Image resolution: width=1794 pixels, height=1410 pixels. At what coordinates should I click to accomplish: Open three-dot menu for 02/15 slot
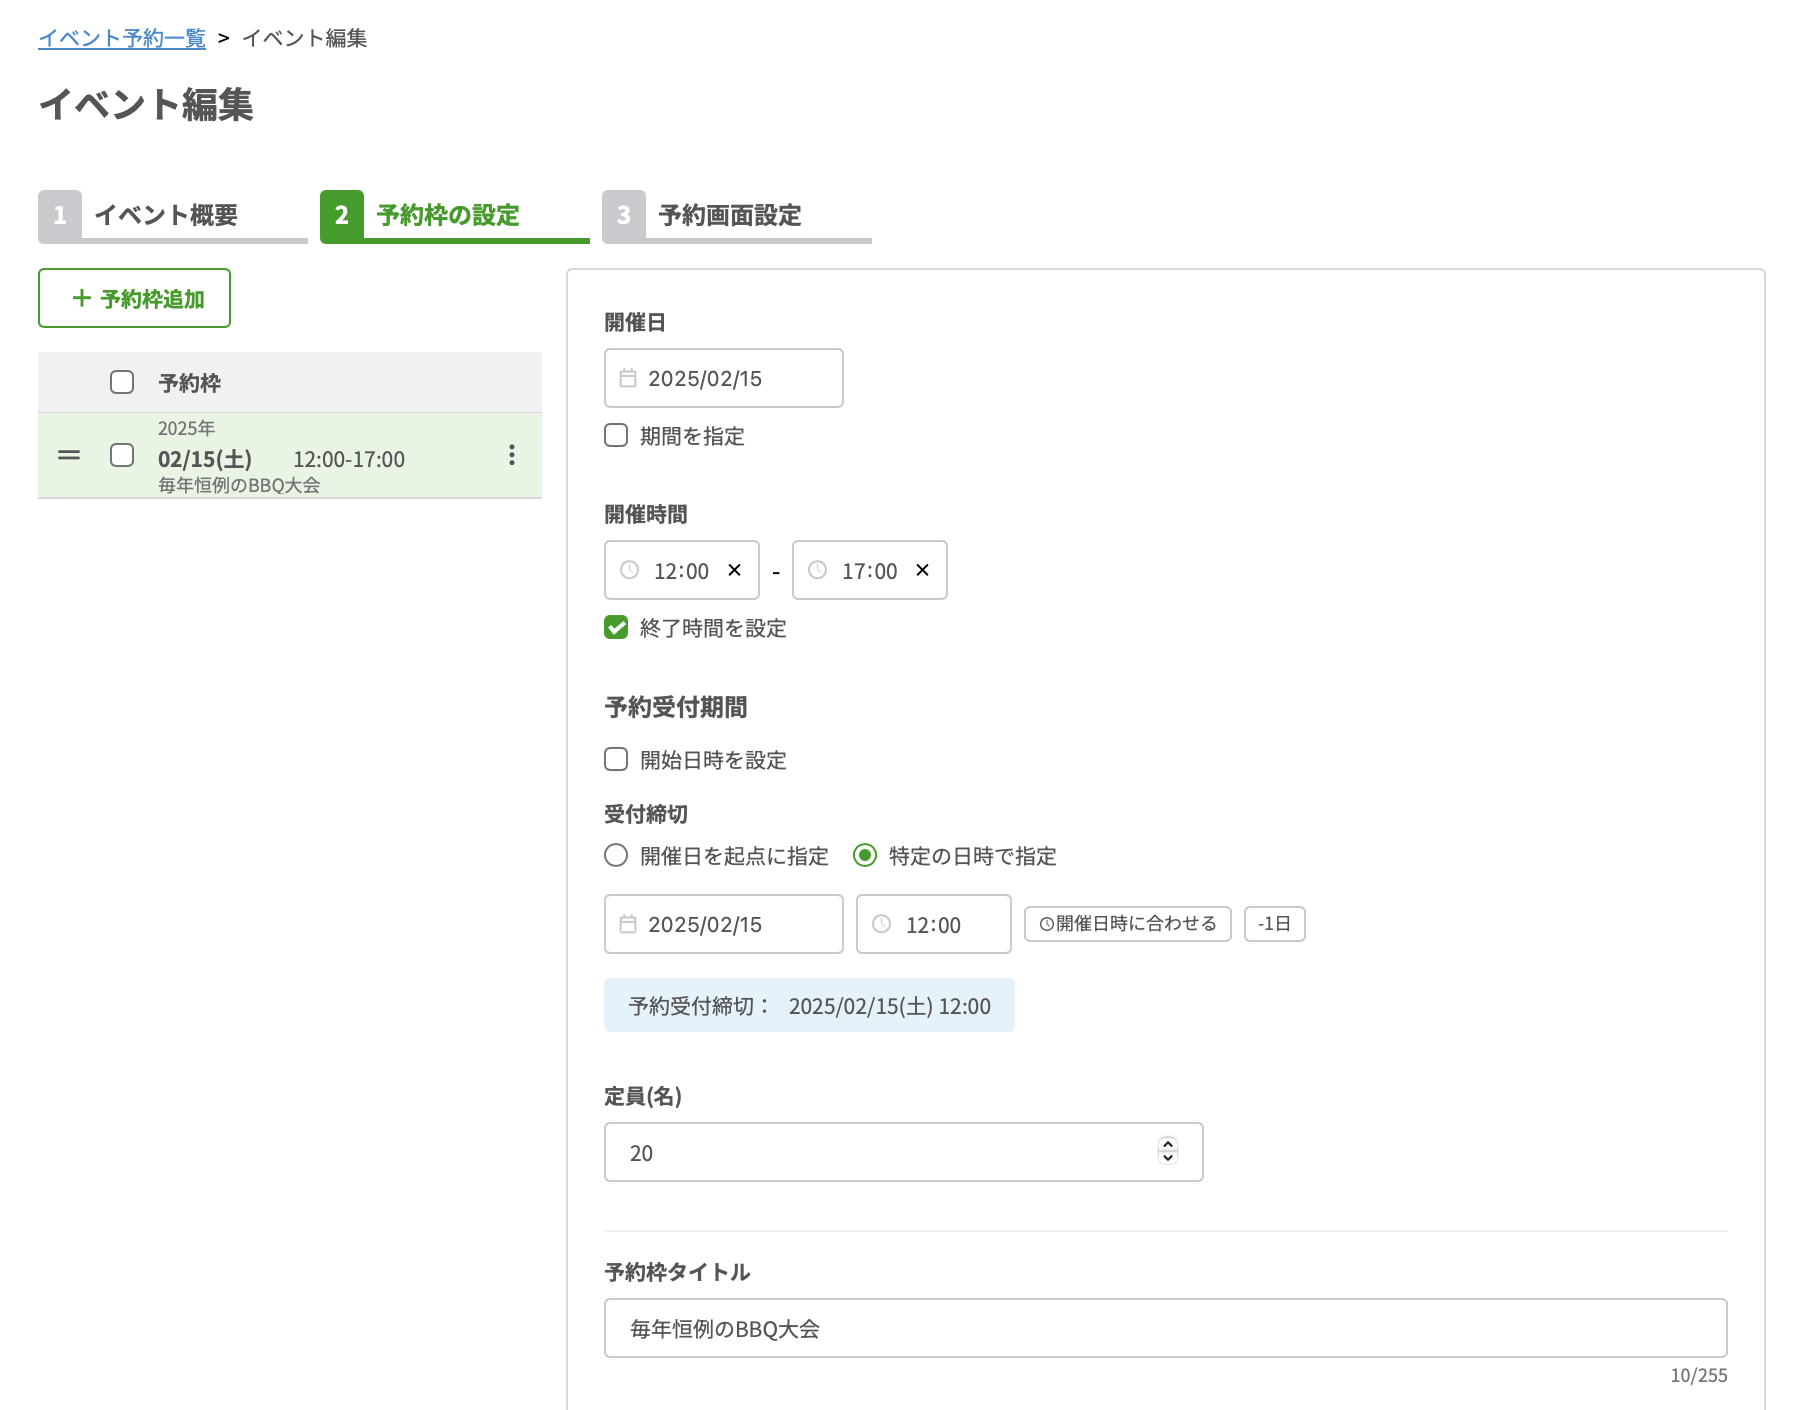point(512,455)
